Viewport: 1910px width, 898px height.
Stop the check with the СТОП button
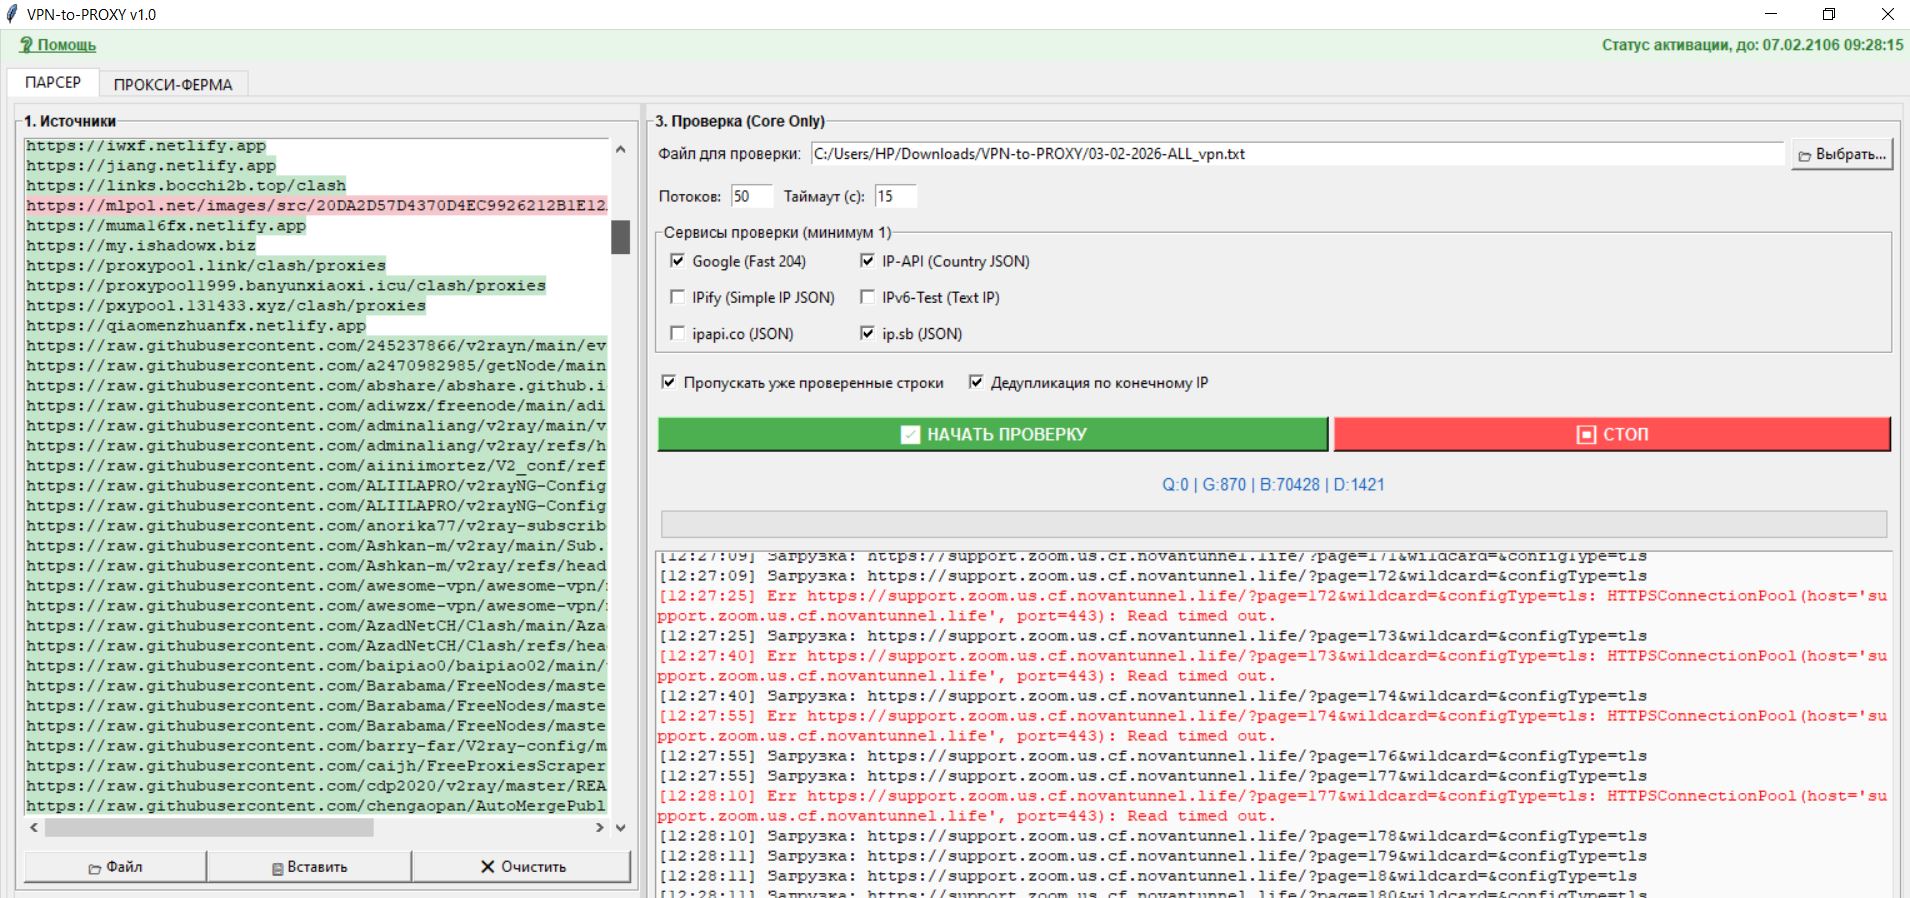(x=1612, y=434)
